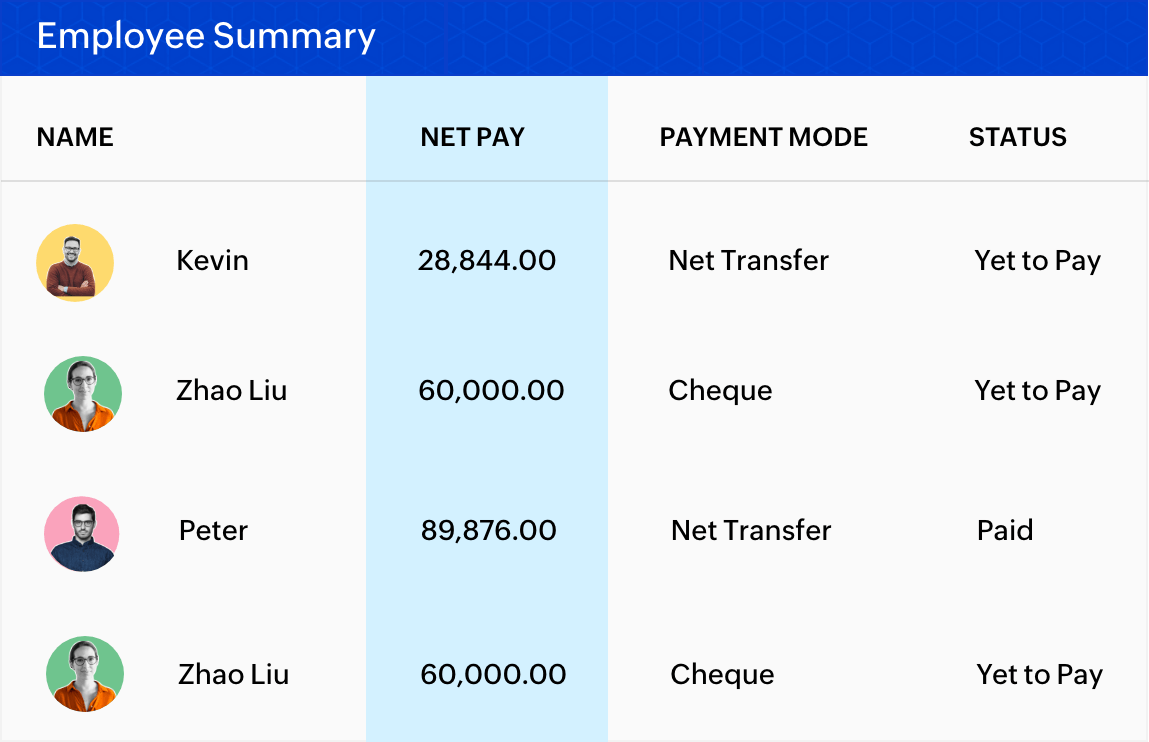Click Kevin's Yet to Pay status

[x=1037, y=261]
